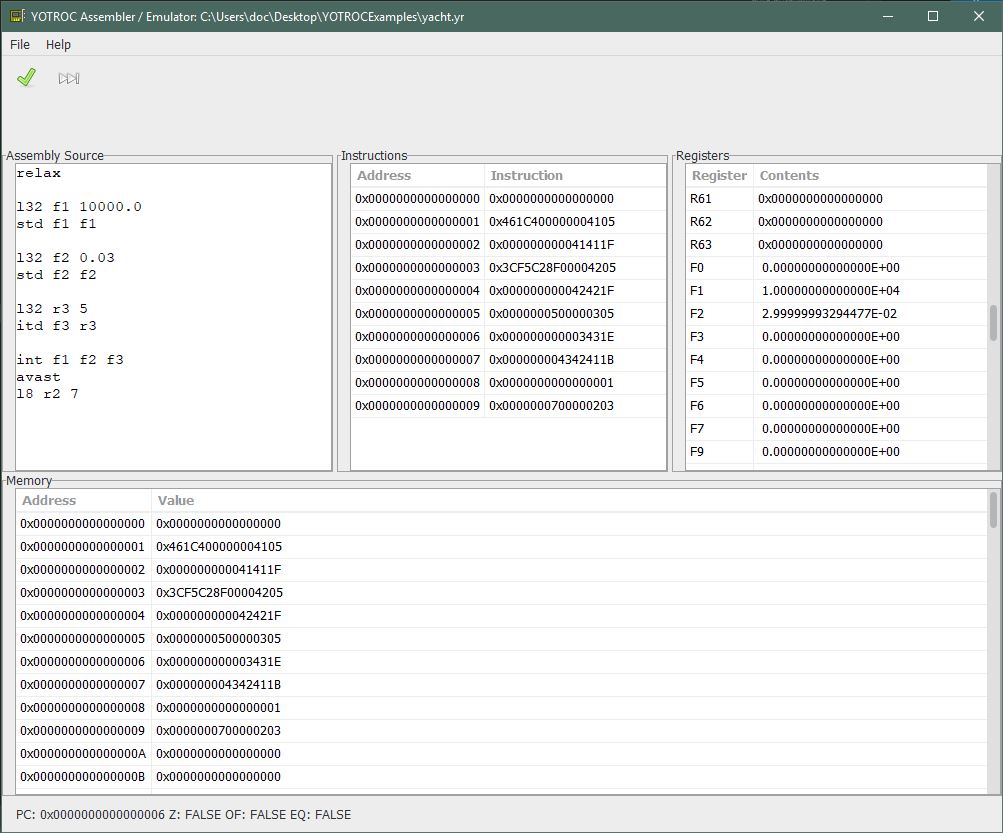Click the source line 'l32 r3 5'
Image resolution: width=1003 pixels, height=833 pixels.
click(x=52, y=309)
